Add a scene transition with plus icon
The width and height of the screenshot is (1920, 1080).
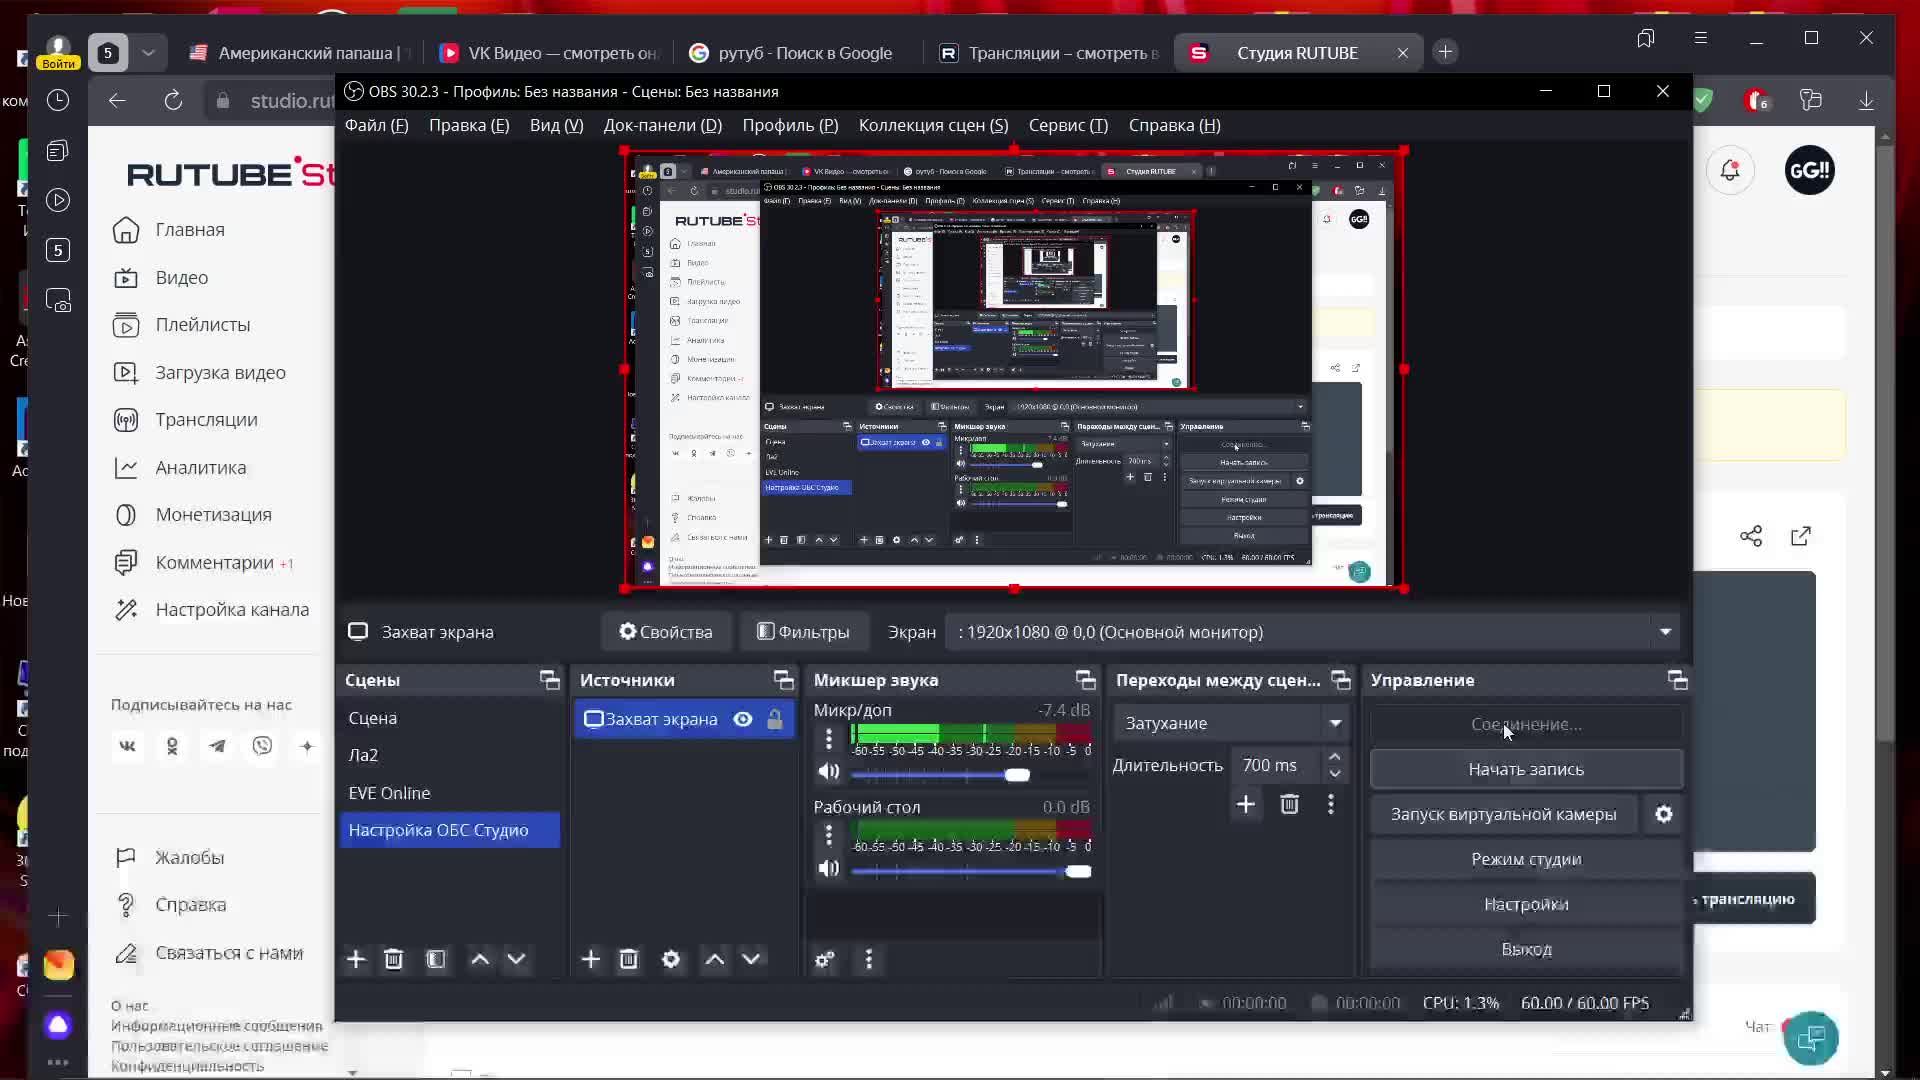1246,805
